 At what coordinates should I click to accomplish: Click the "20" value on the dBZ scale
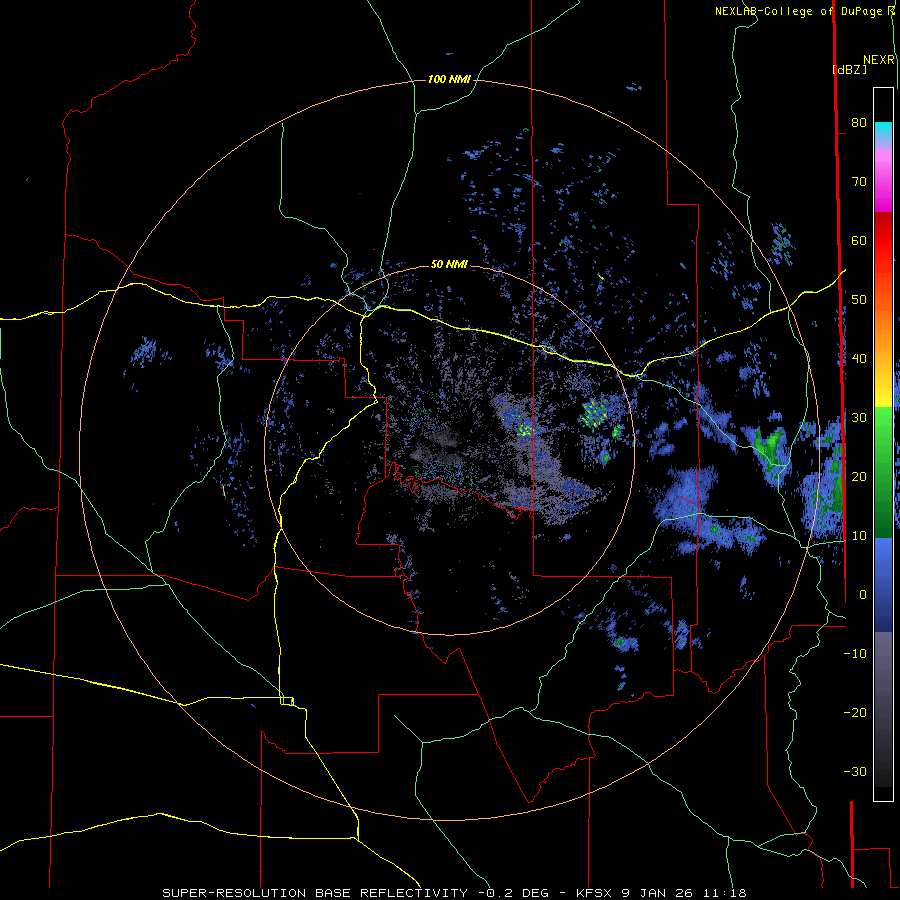859,477
